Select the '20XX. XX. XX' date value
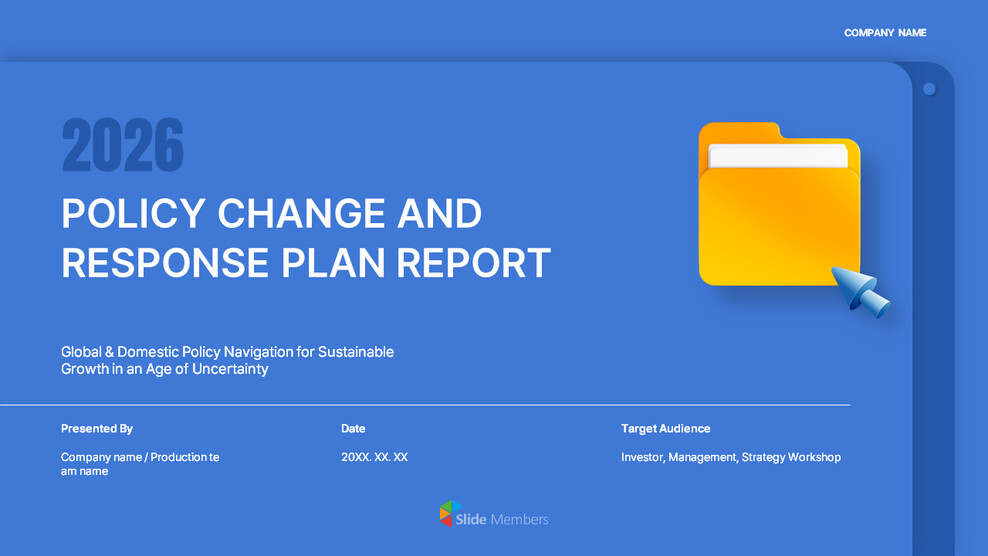The width and height of the screenshot is (988, 556). click(x=374, y=457)
